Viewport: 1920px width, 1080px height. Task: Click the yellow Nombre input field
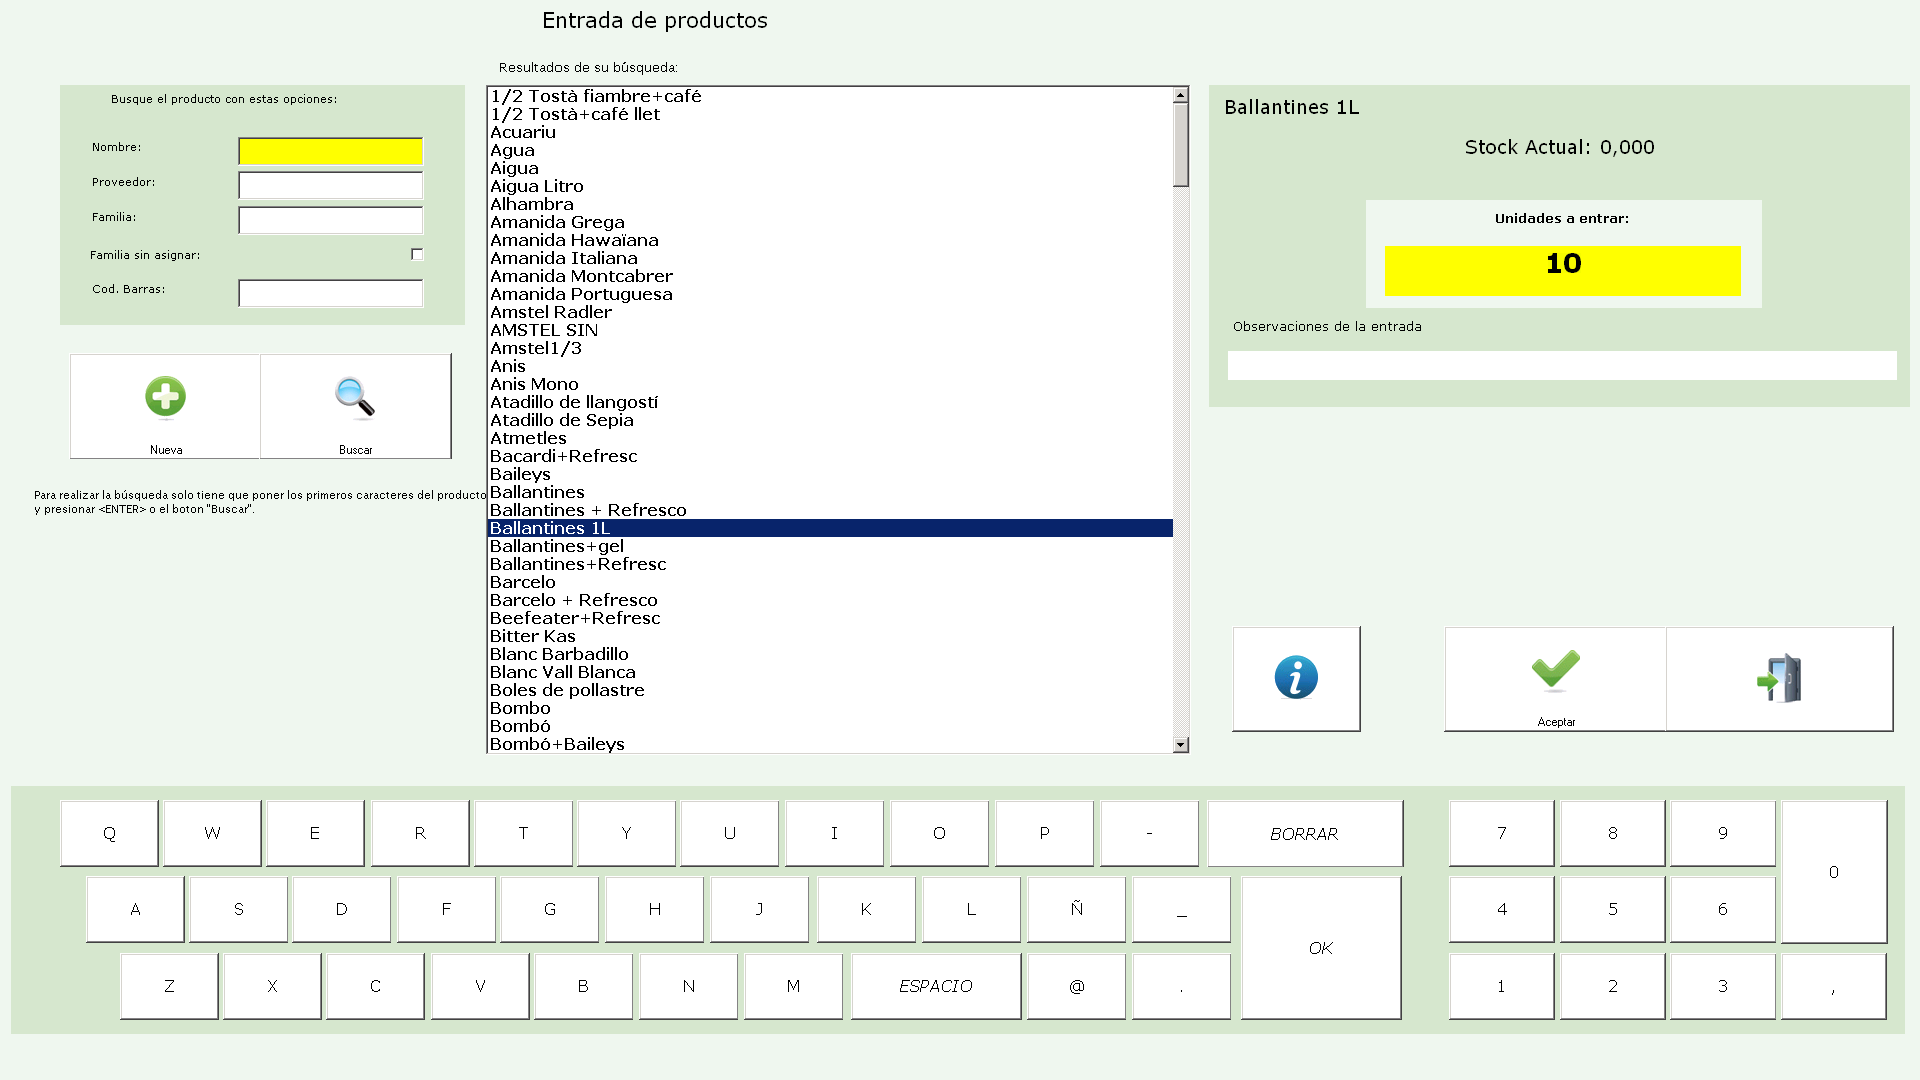click(x=330, y=151)
